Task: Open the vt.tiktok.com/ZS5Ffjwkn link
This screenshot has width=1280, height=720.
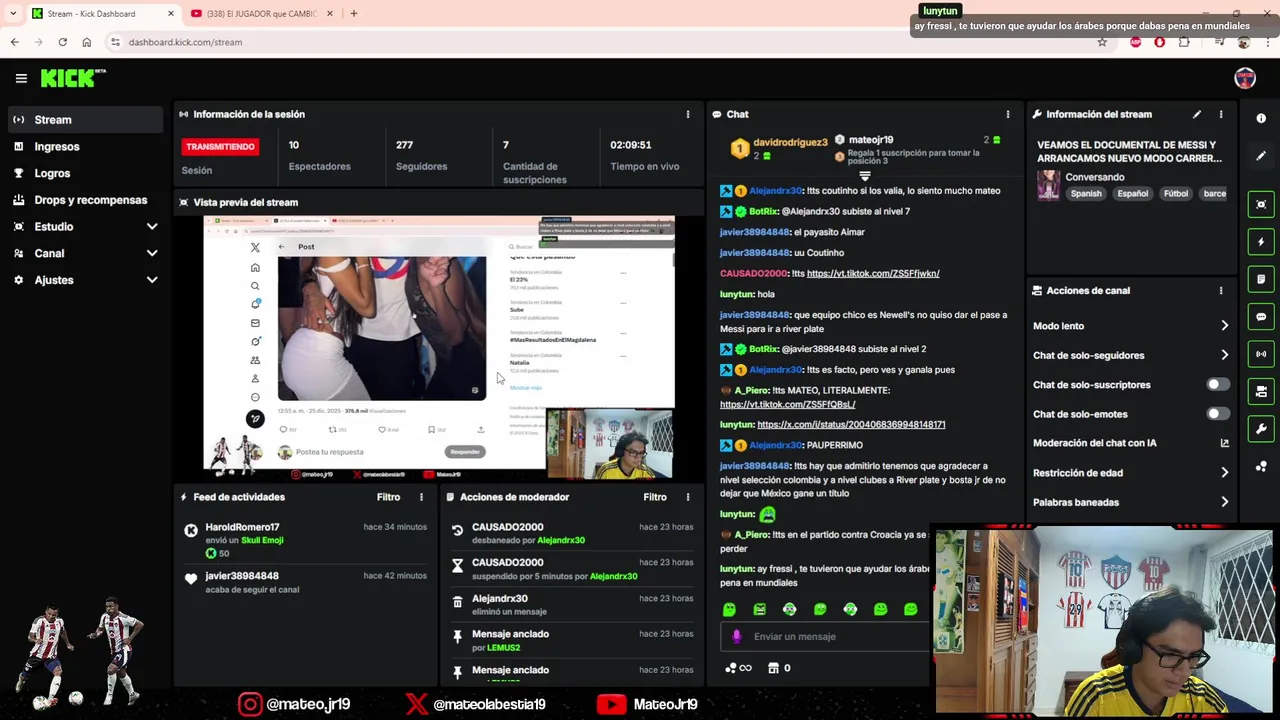Action: 873,273
